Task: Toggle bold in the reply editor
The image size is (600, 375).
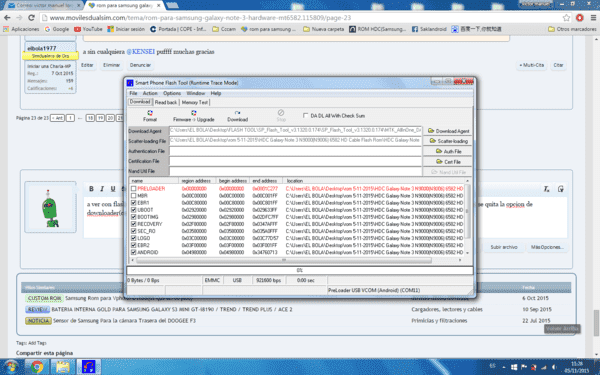Action: 91,189
